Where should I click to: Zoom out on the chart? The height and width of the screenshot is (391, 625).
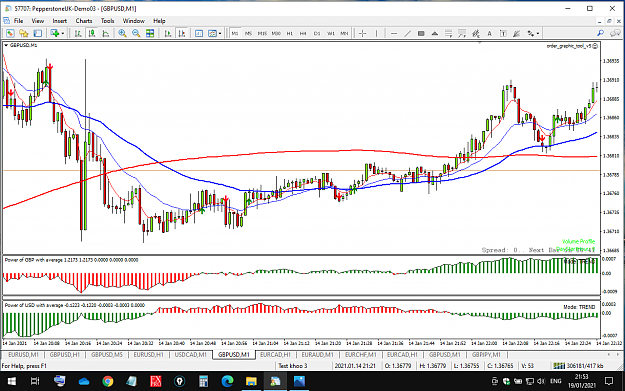click(x=136, y=33)
